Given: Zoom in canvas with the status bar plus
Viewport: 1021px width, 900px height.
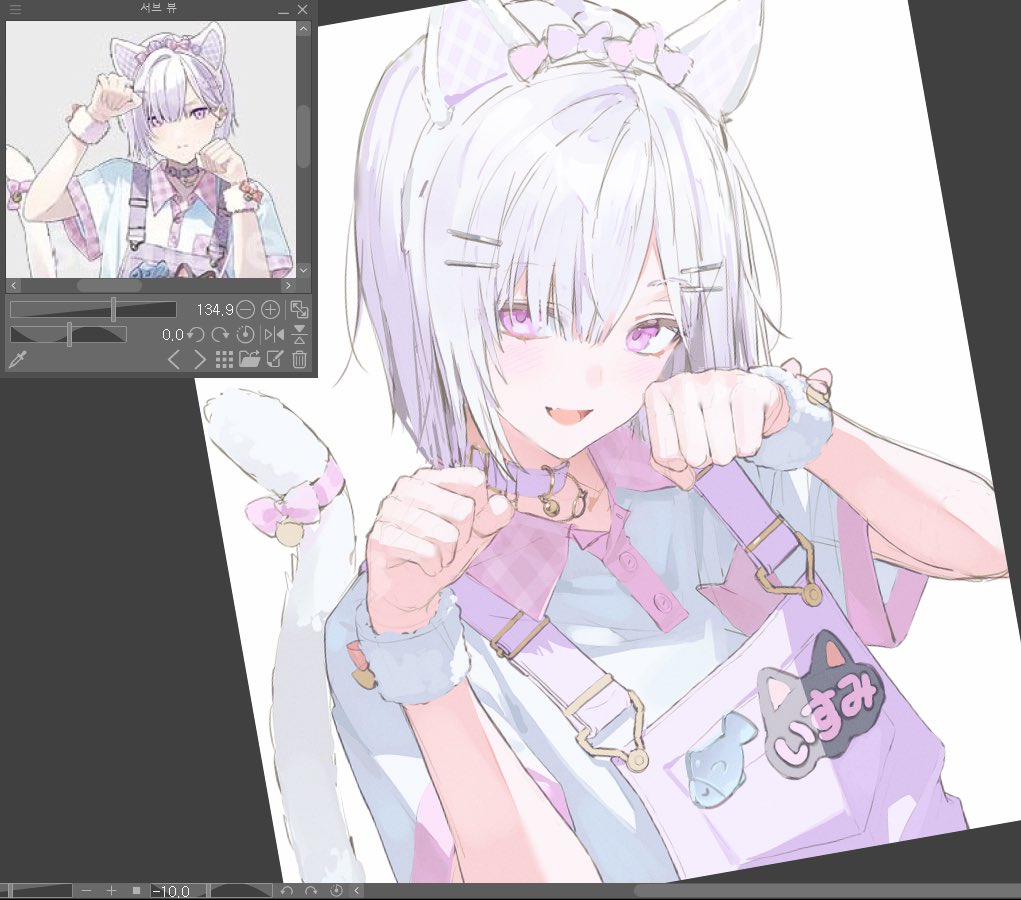Looking at the screenshot, I should pyautogui.click(x=111, y=891).
